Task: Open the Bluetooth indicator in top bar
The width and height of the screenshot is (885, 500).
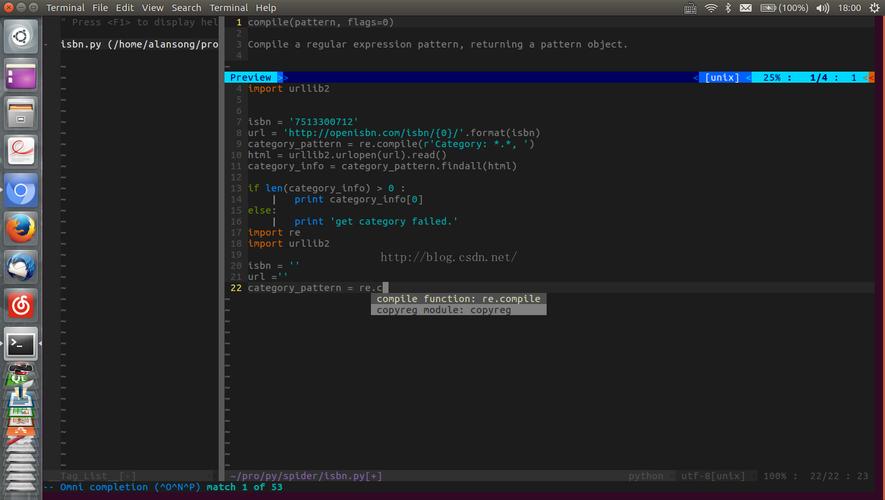Action: [x=728, y=8]
